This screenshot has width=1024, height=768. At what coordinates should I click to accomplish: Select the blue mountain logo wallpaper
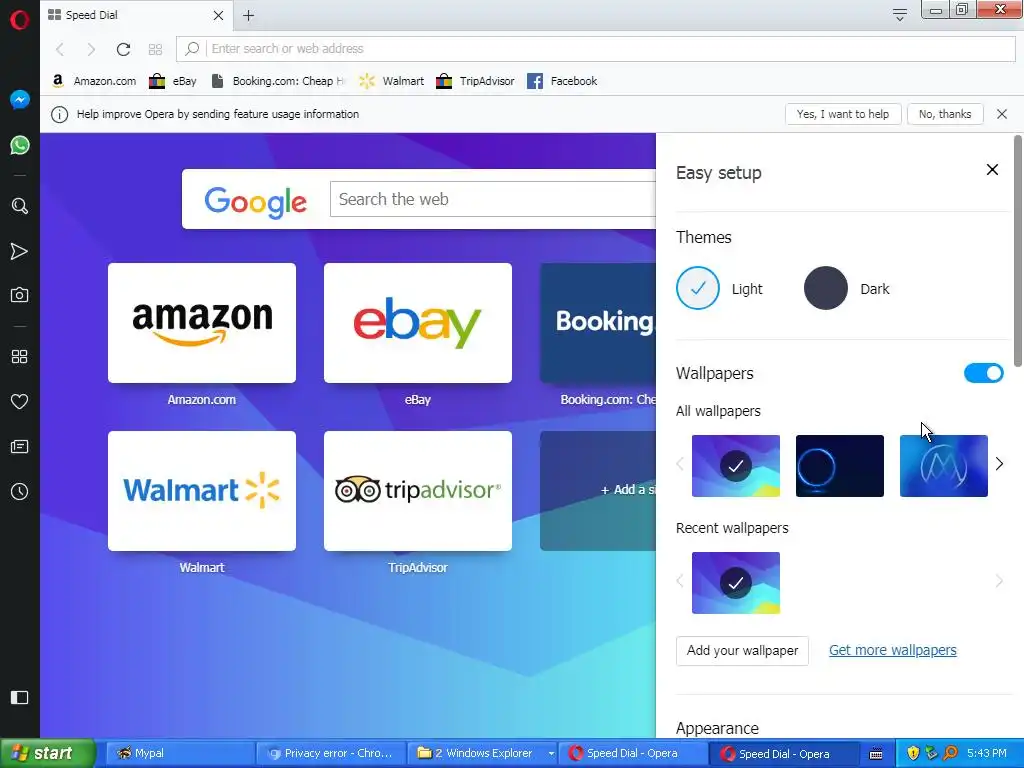click(x=944, y=466)
